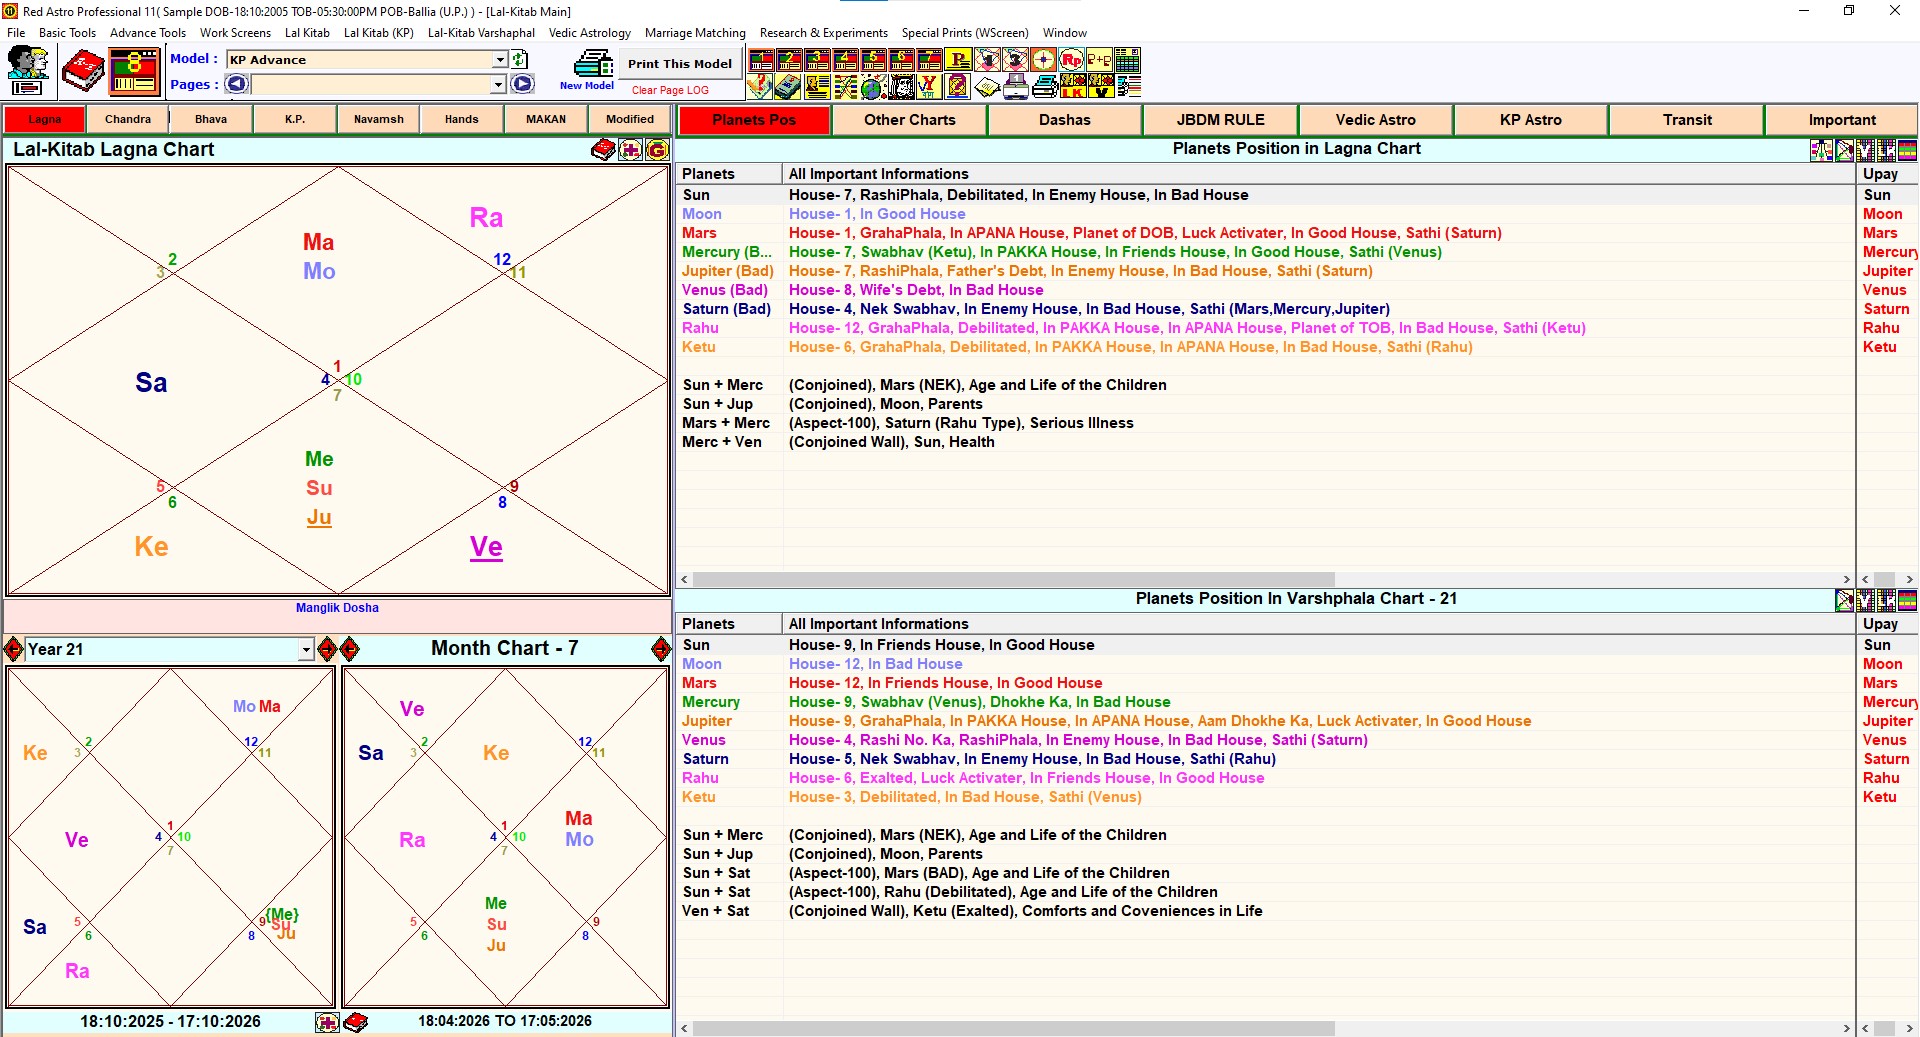Click the Important tab
This screenshot has width=1920, height=1037.
coord(1842,120)
